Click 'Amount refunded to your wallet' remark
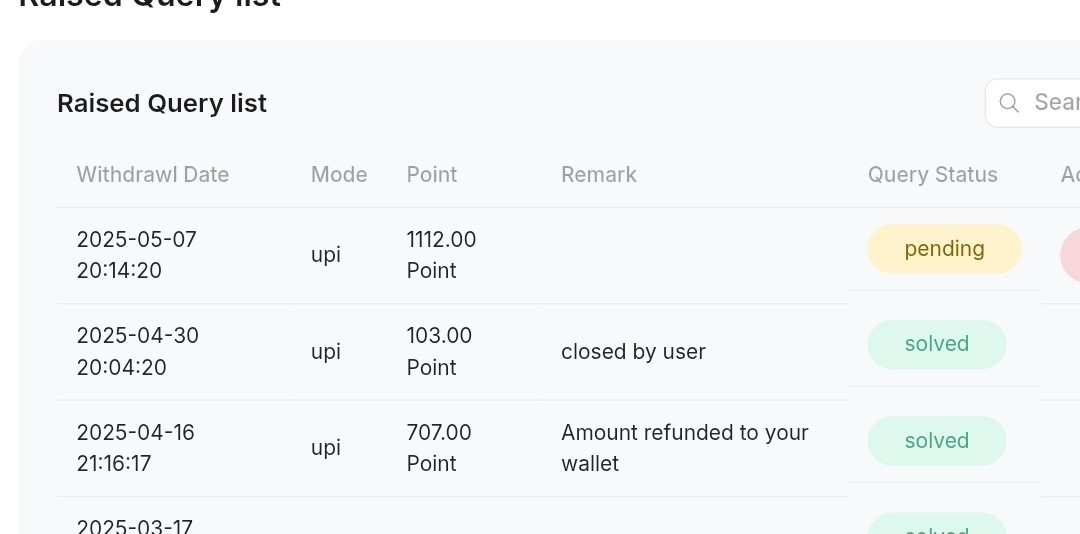The width and height of the screenshot is (1080, 534). pos(685,448)
